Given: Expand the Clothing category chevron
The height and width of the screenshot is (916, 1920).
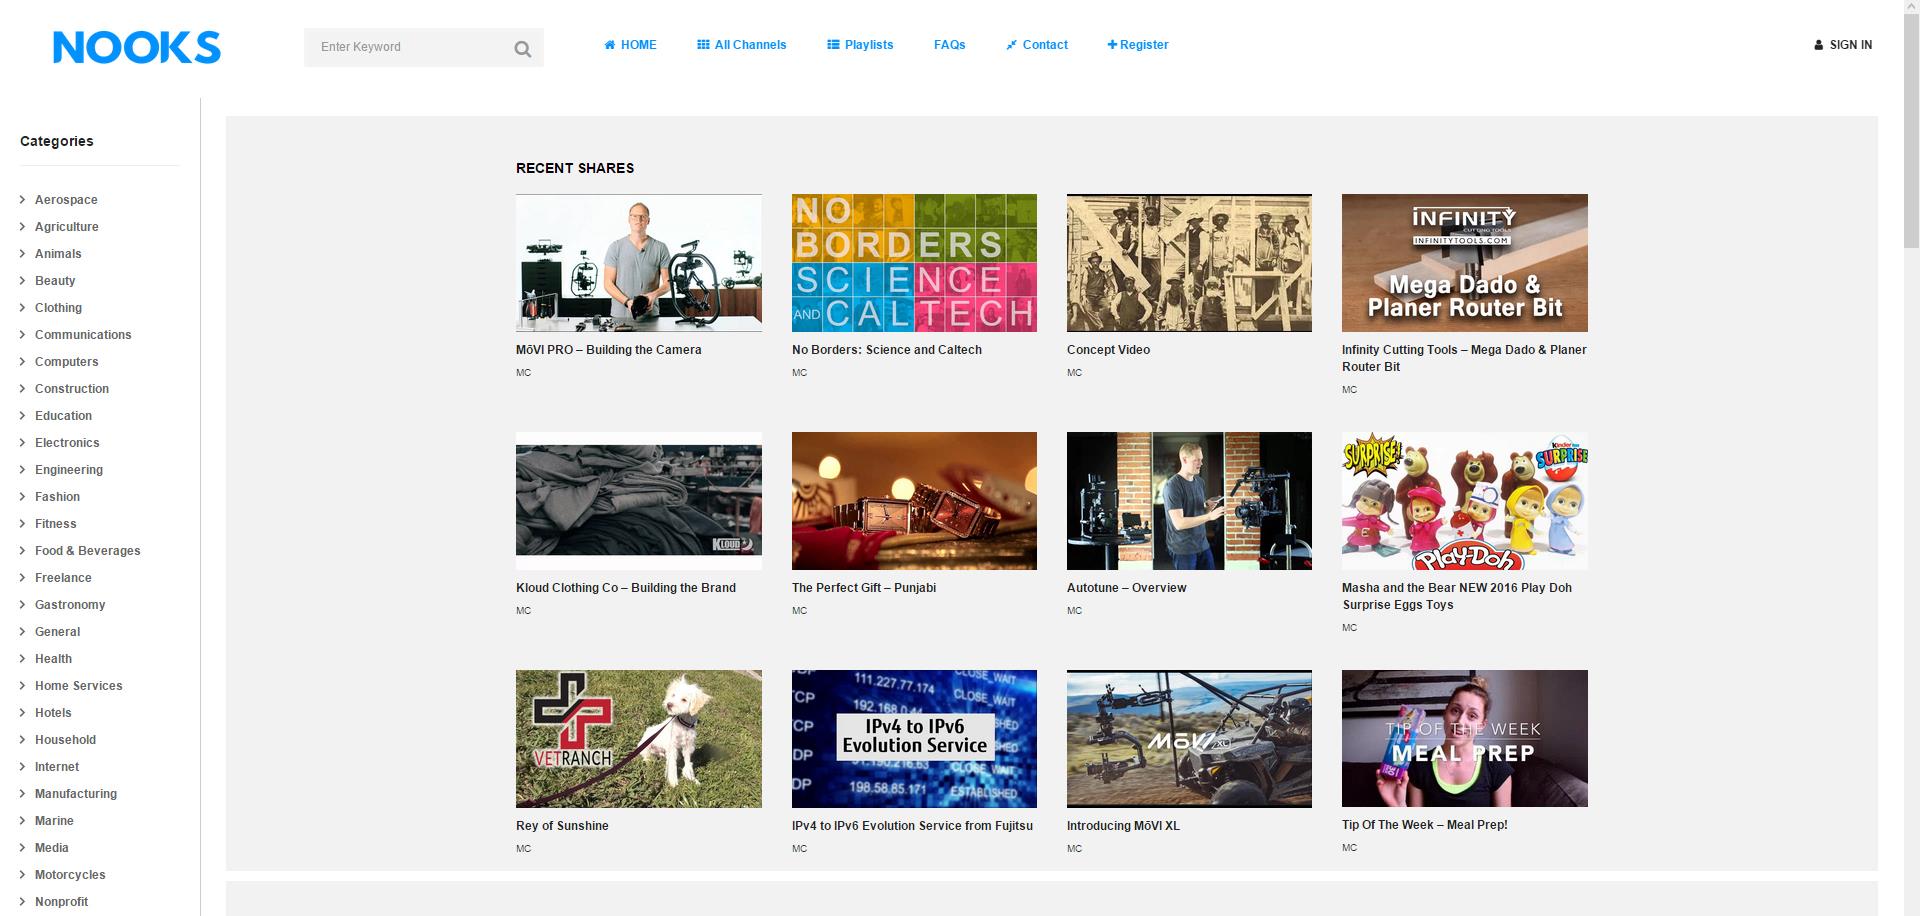Looking at the screenshot, I should 22,308.
